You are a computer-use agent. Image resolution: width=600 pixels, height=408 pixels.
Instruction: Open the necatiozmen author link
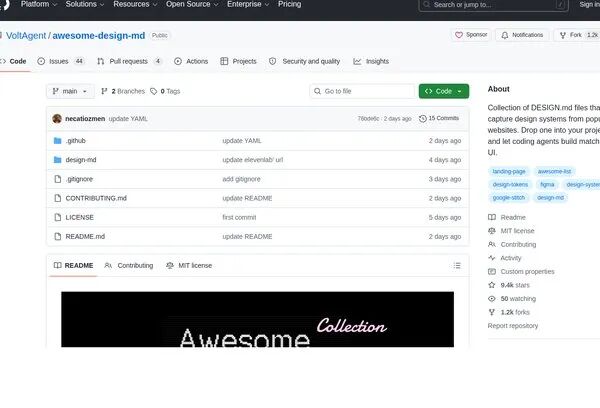[85, 119]
